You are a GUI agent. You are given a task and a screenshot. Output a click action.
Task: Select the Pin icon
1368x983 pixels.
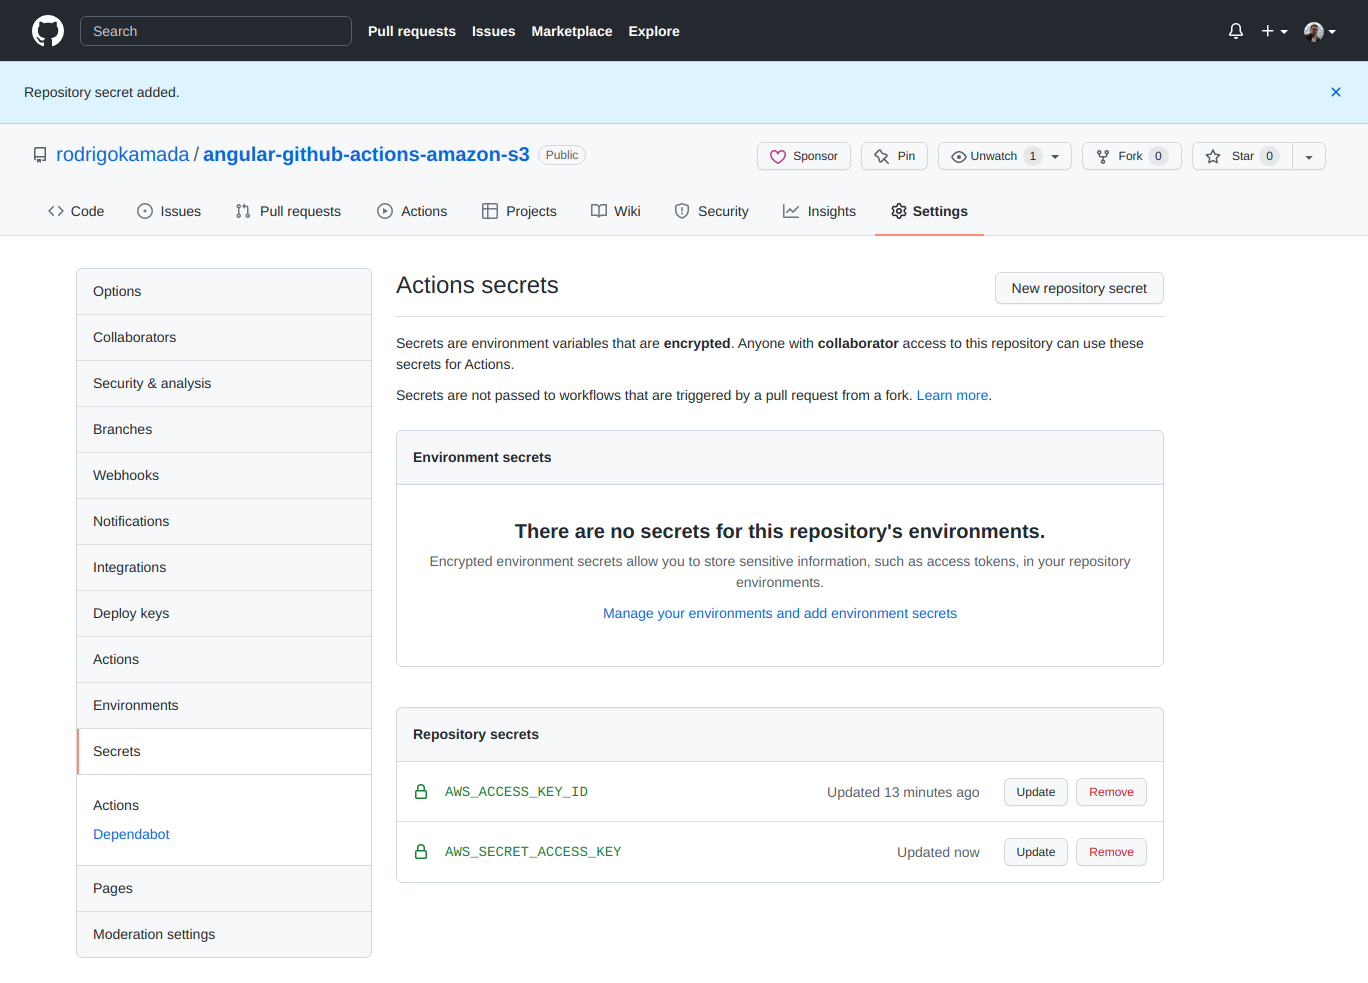880,156
